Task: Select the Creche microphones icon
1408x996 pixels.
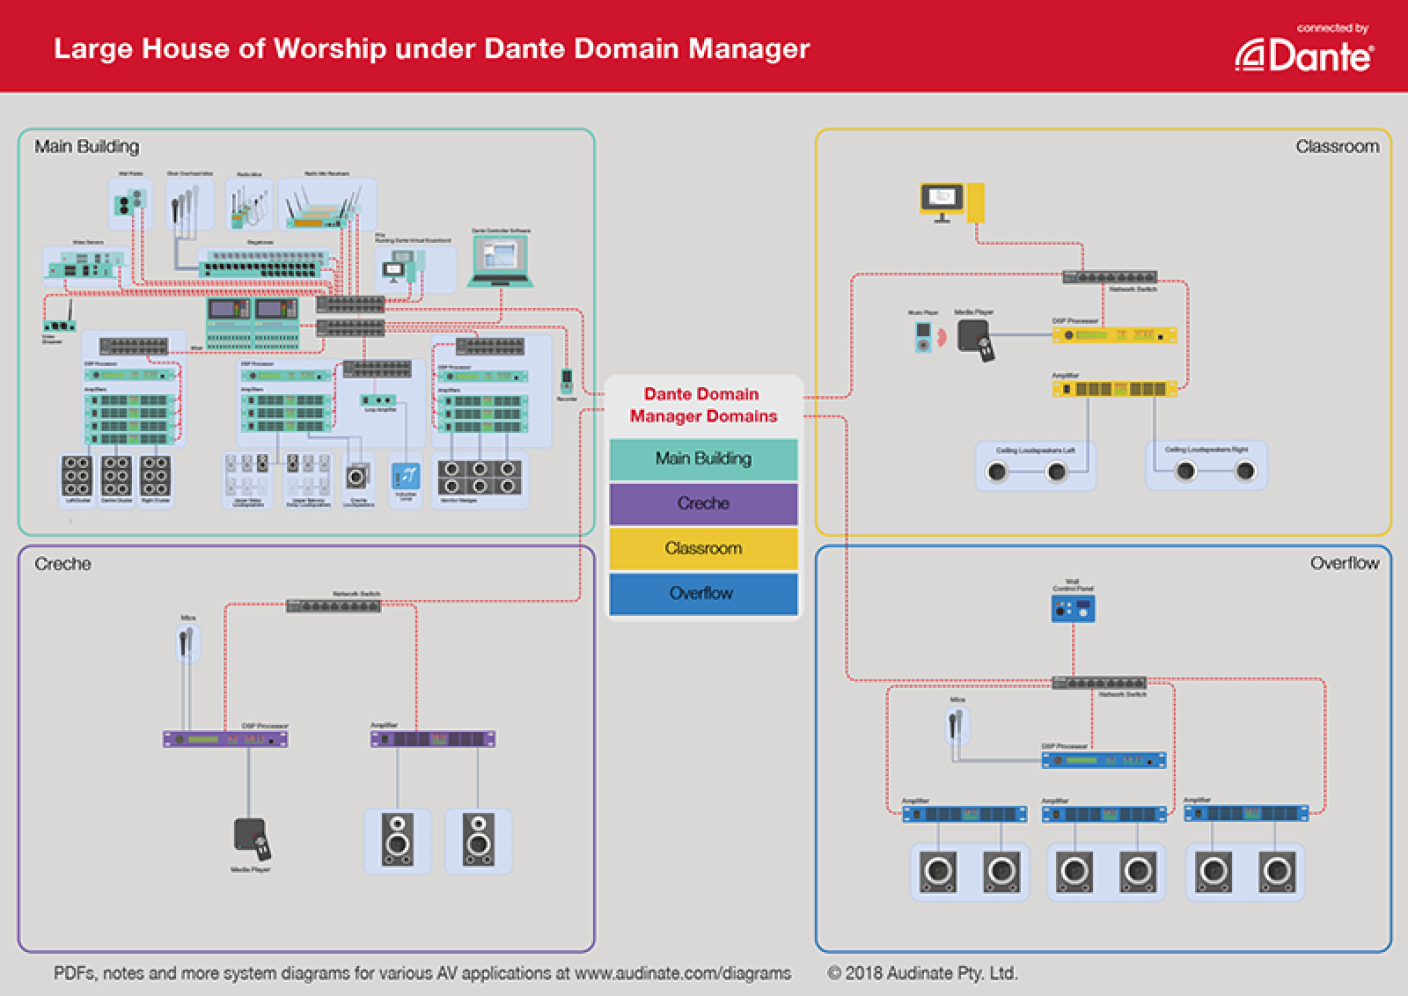Action: 186,644
